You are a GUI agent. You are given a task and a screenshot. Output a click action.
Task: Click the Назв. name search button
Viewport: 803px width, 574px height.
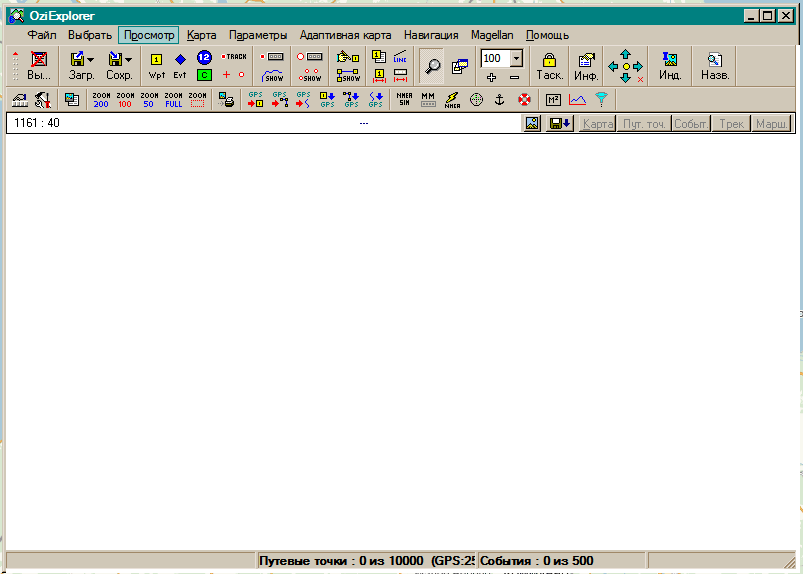point(714,66)
